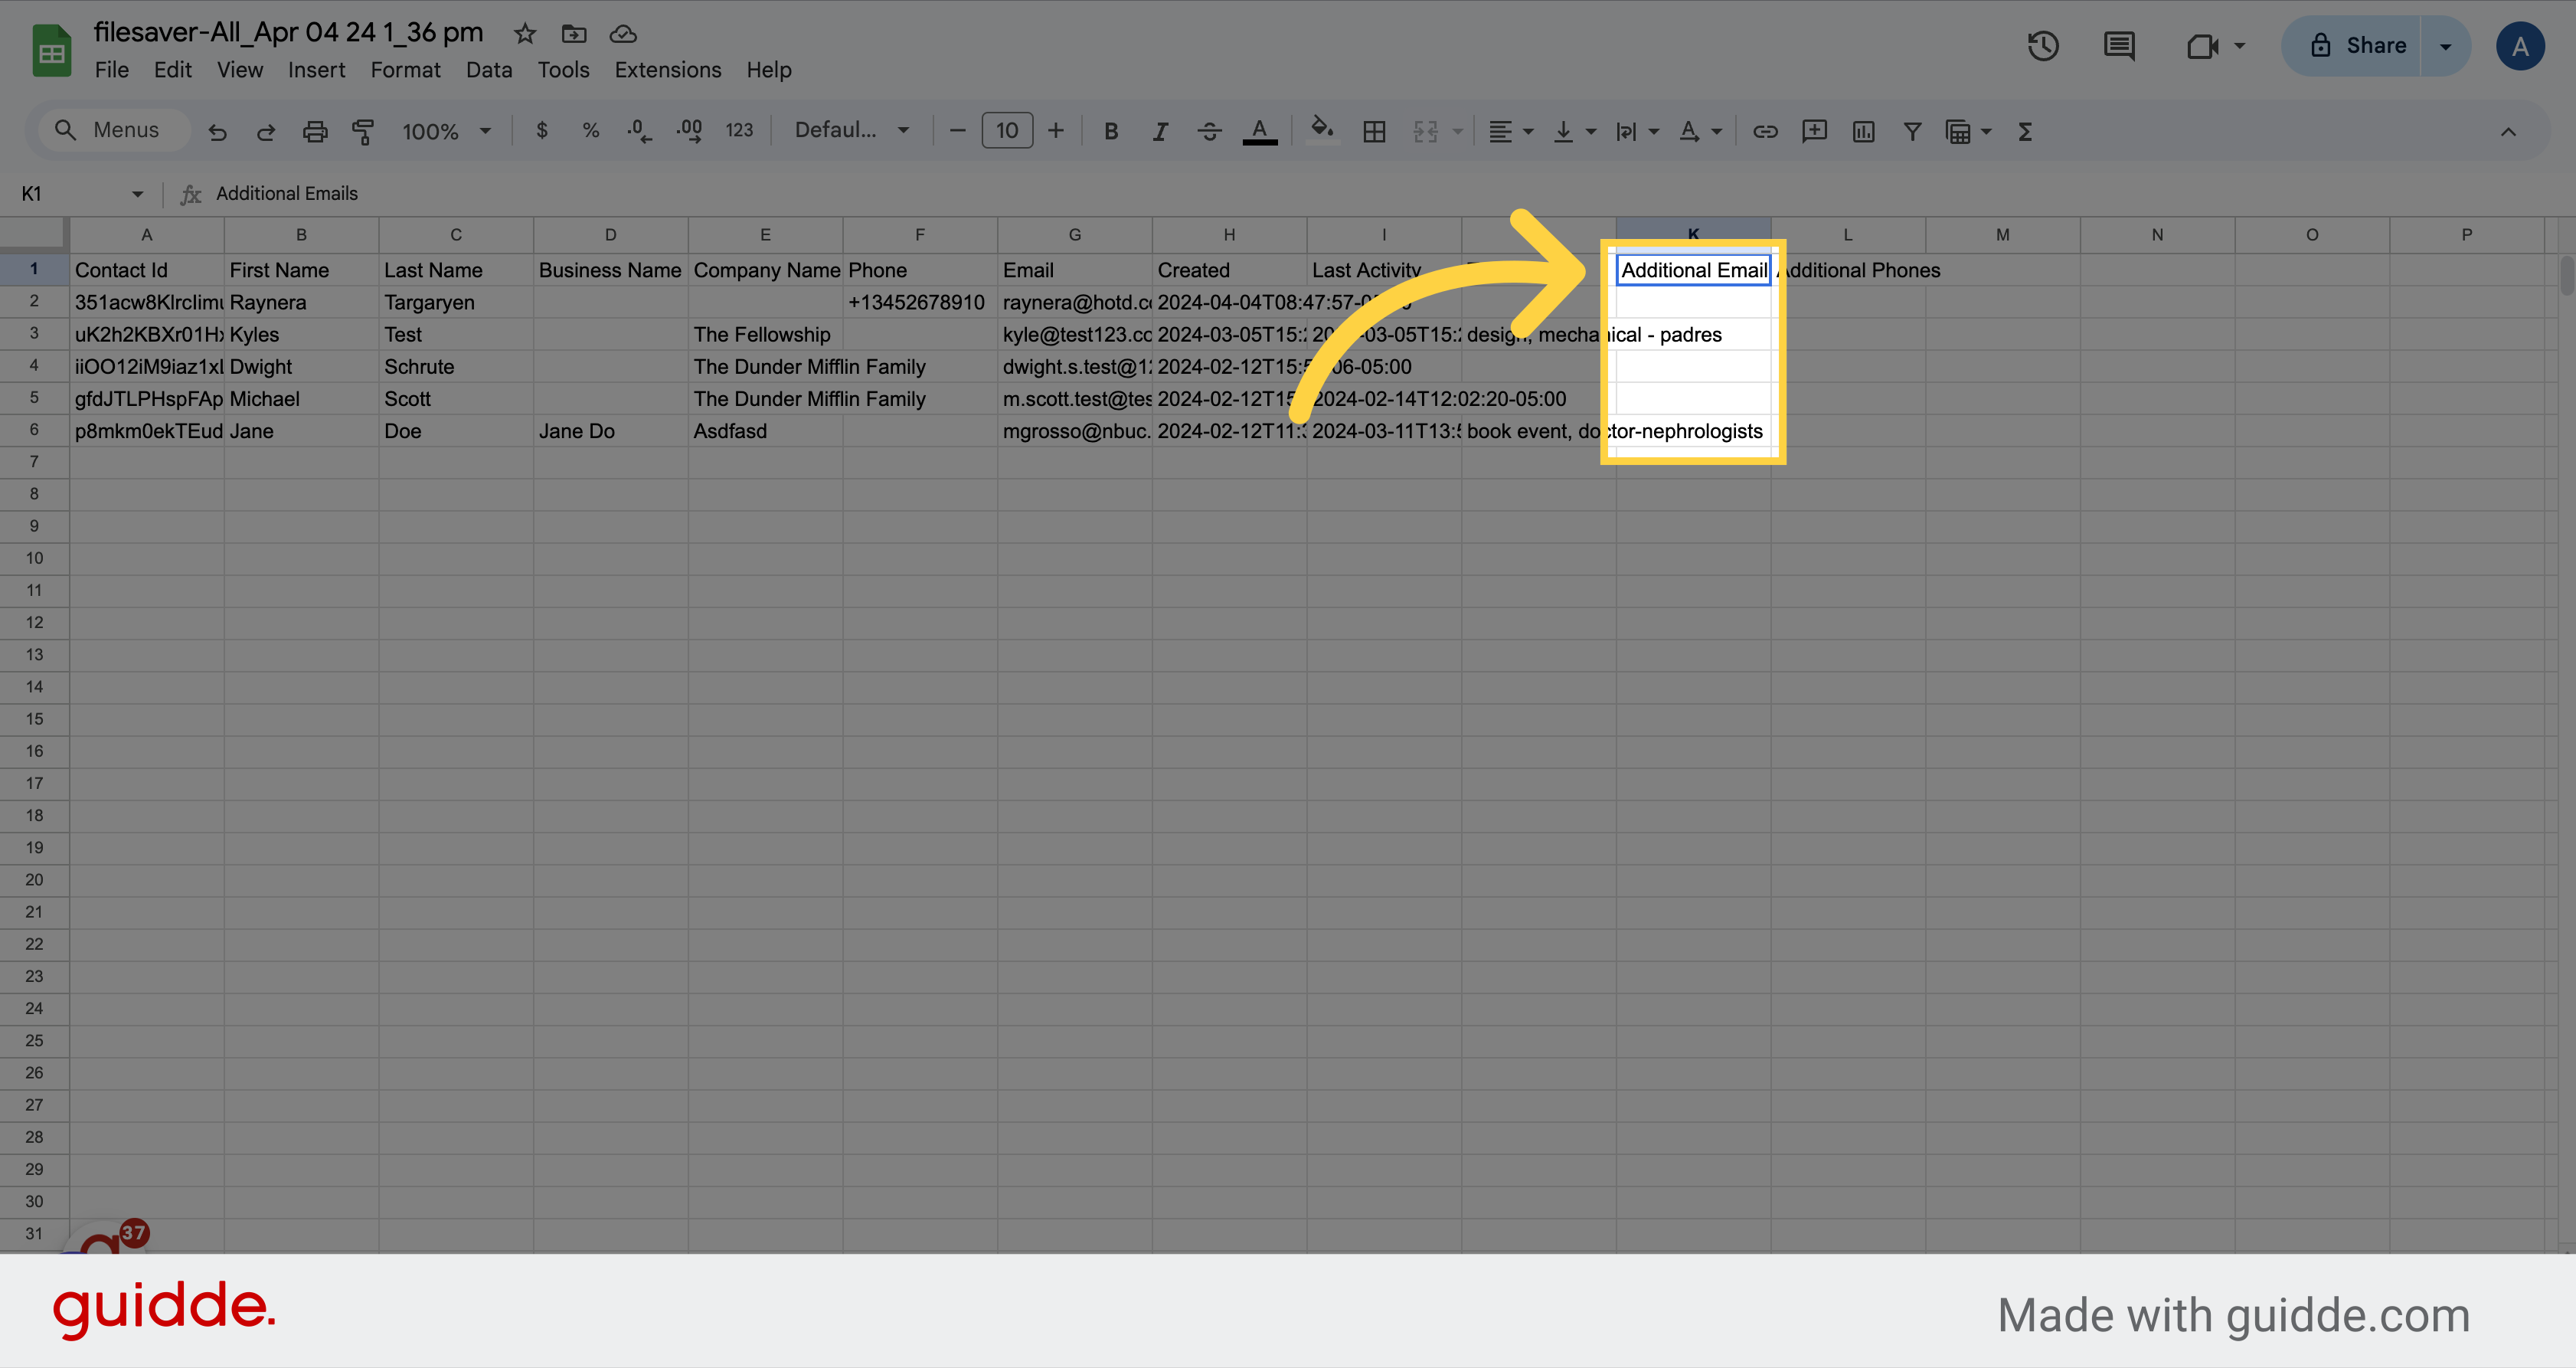The width and height of the screenshot is (2576, 1368).
Task: Click the Print icon
Action: click(315, 131)
